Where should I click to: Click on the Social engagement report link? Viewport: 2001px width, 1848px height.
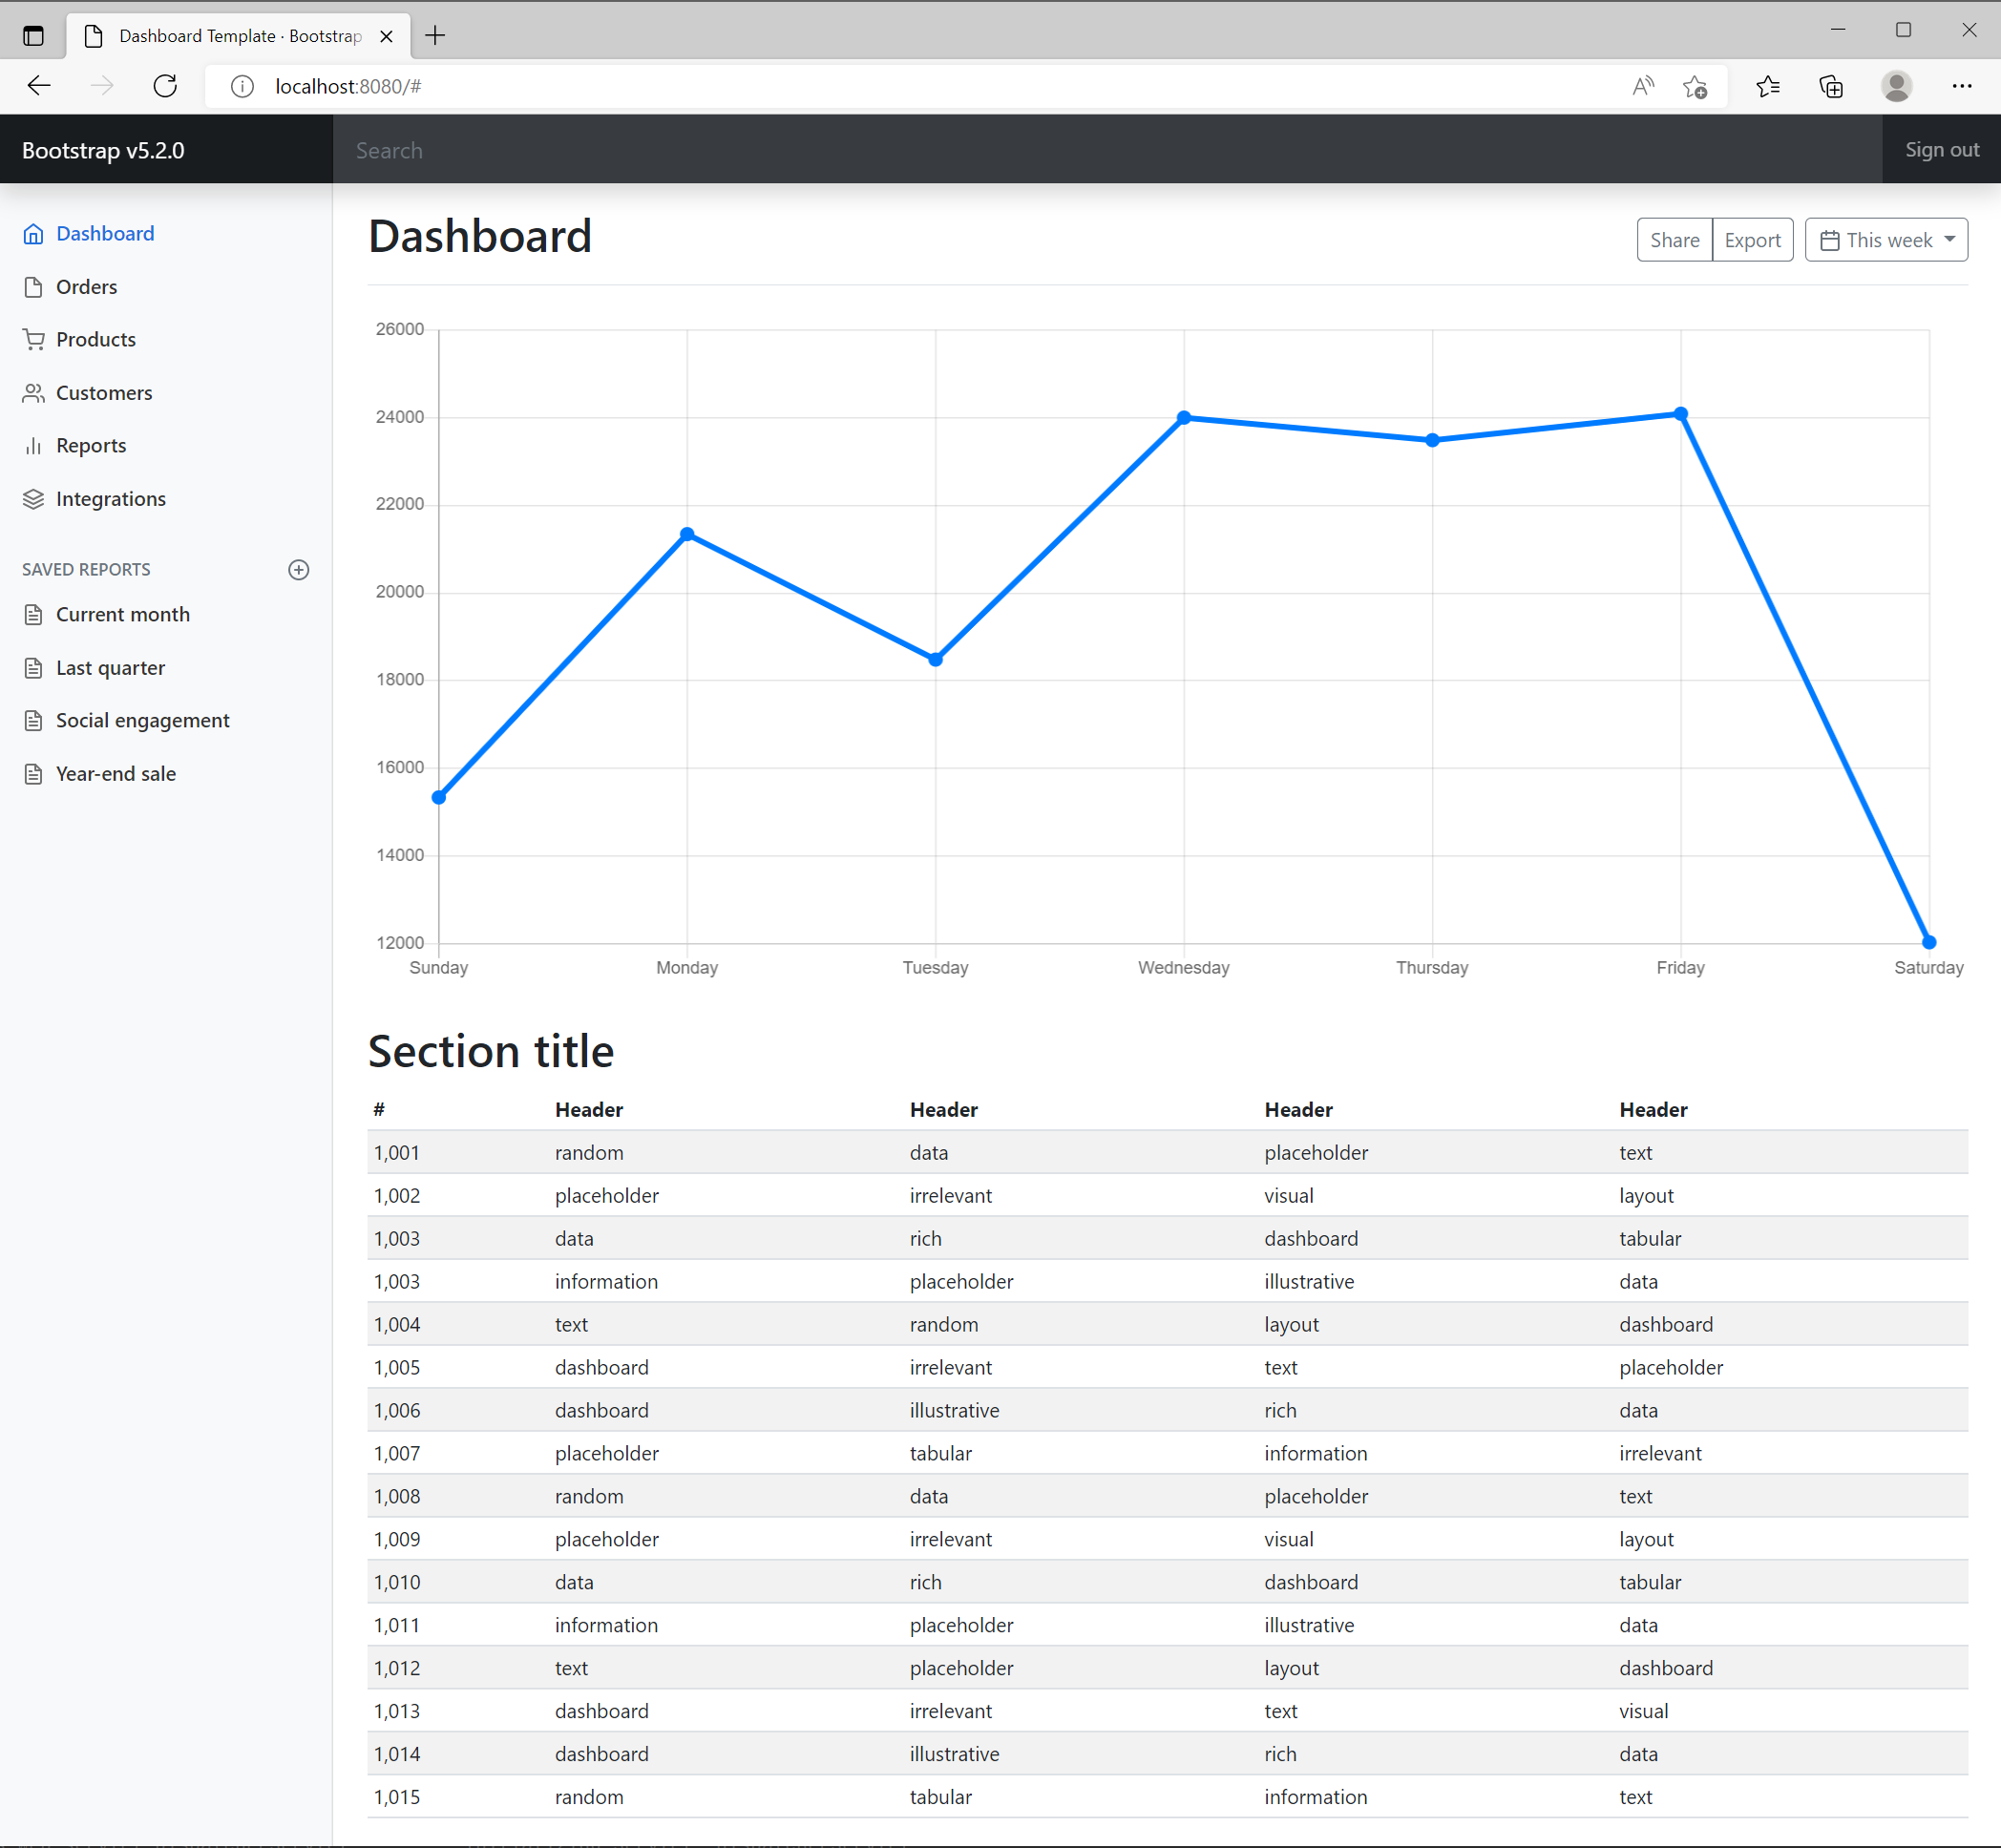(x=141, y=720)
